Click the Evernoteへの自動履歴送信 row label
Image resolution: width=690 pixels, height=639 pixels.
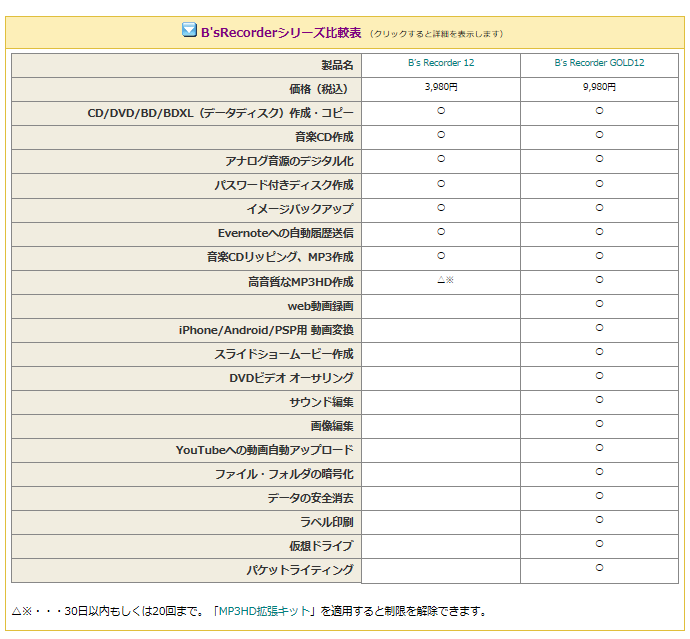pos(286,233)
